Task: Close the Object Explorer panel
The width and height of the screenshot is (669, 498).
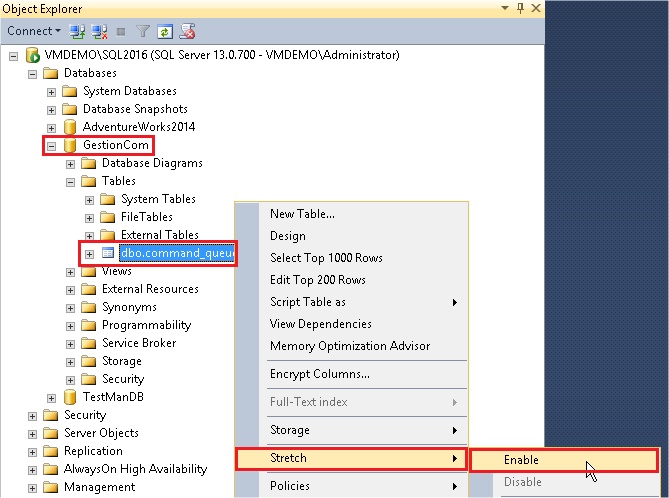Action: click(536, 8)
